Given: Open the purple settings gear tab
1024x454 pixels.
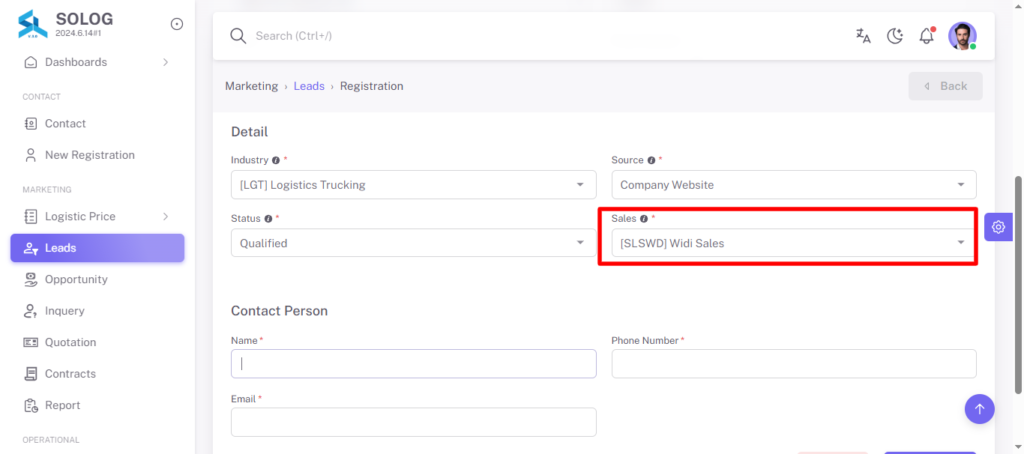Looking at the screenshot, I should tap(998, 227).
